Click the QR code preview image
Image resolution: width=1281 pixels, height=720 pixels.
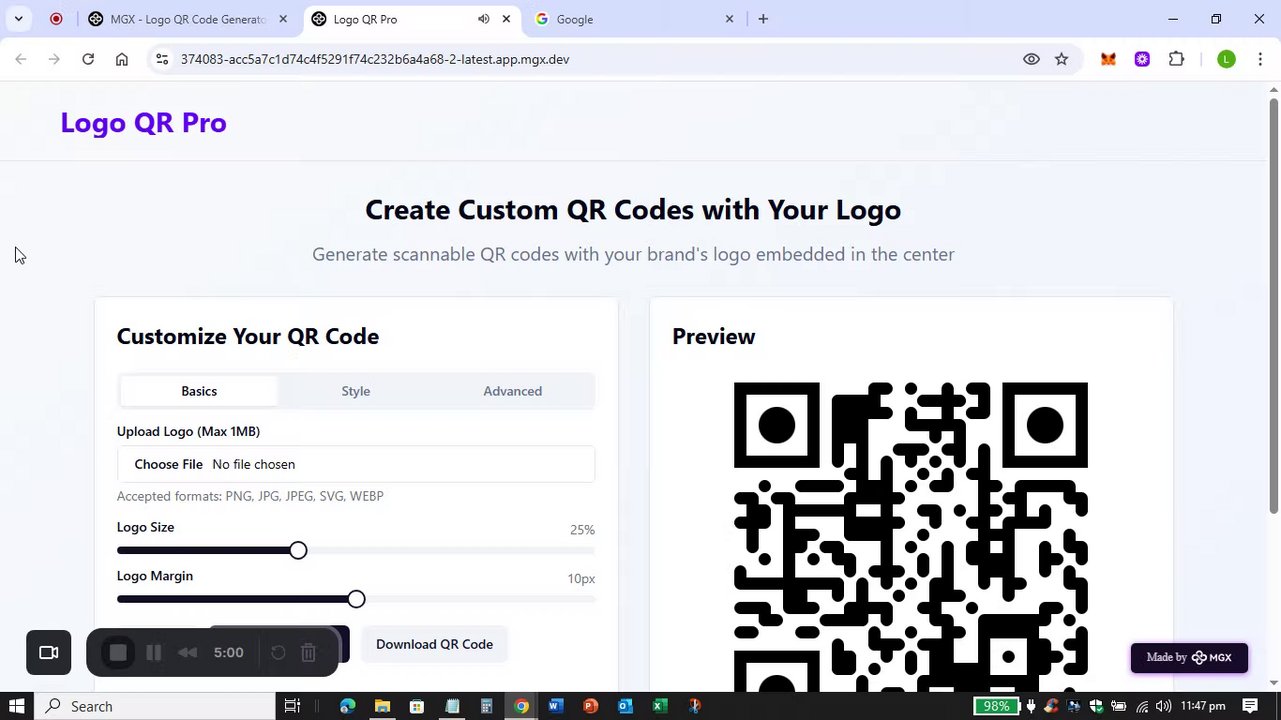coord(910,536)
